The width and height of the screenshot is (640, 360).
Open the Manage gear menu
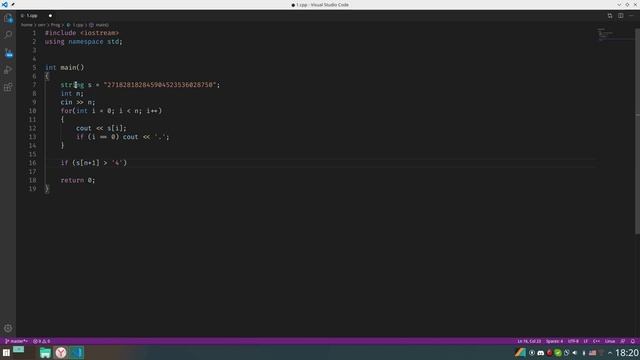point(8,328)
